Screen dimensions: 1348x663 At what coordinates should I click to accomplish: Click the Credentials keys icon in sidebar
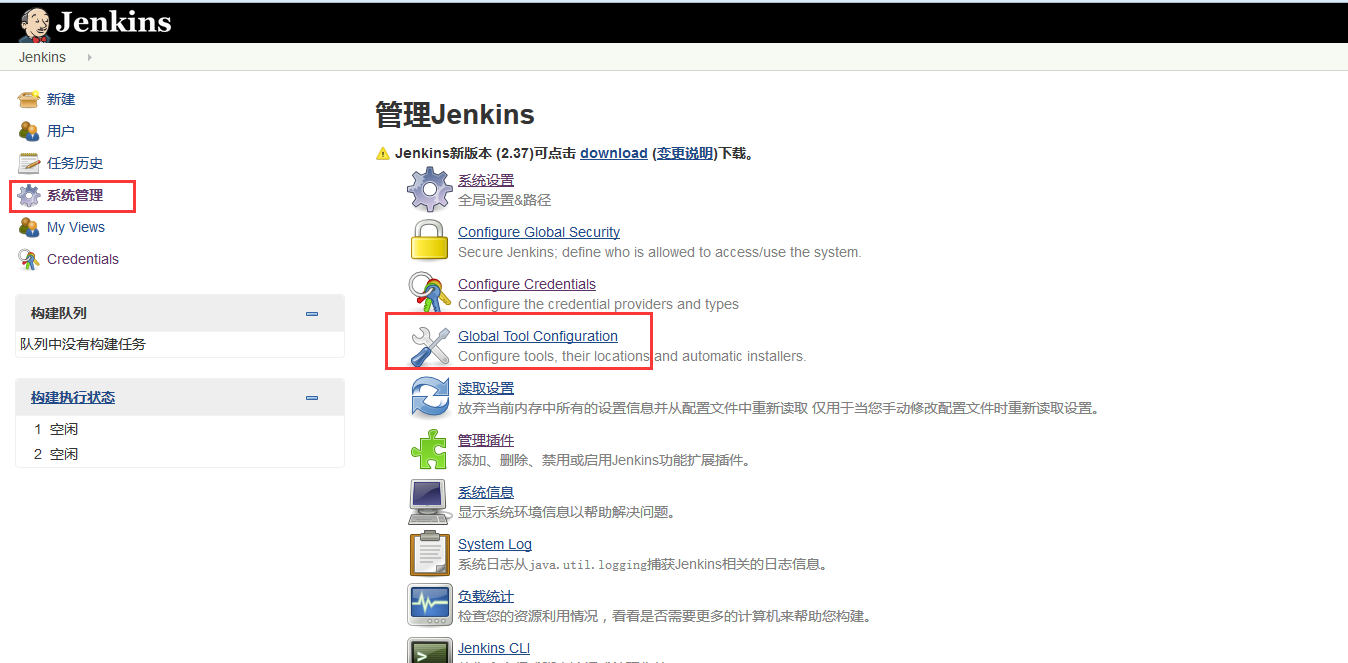(29, 259)
